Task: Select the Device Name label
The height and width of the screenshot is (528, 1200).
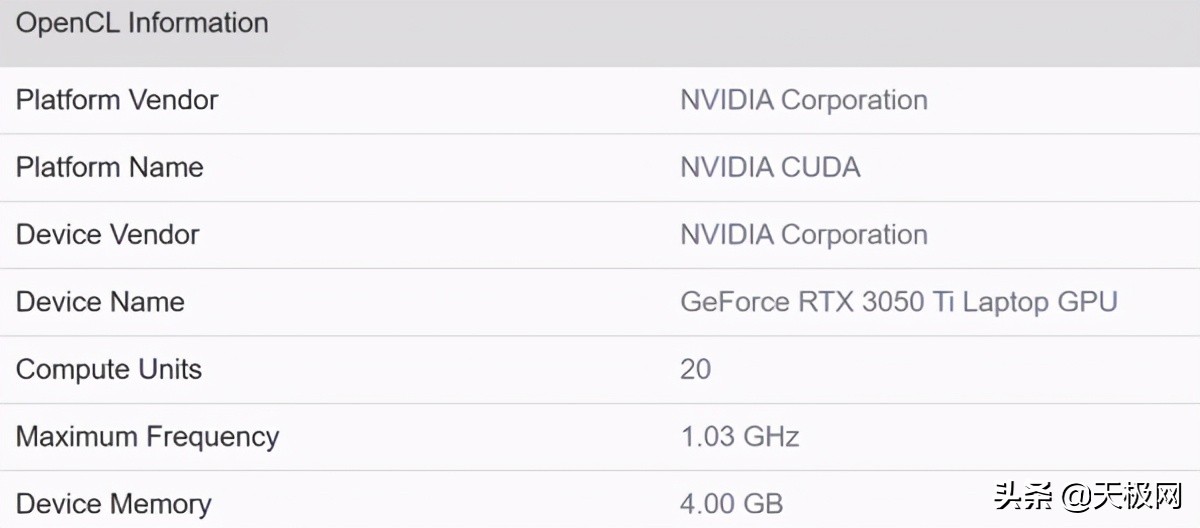Action: (x=100, y=301)
